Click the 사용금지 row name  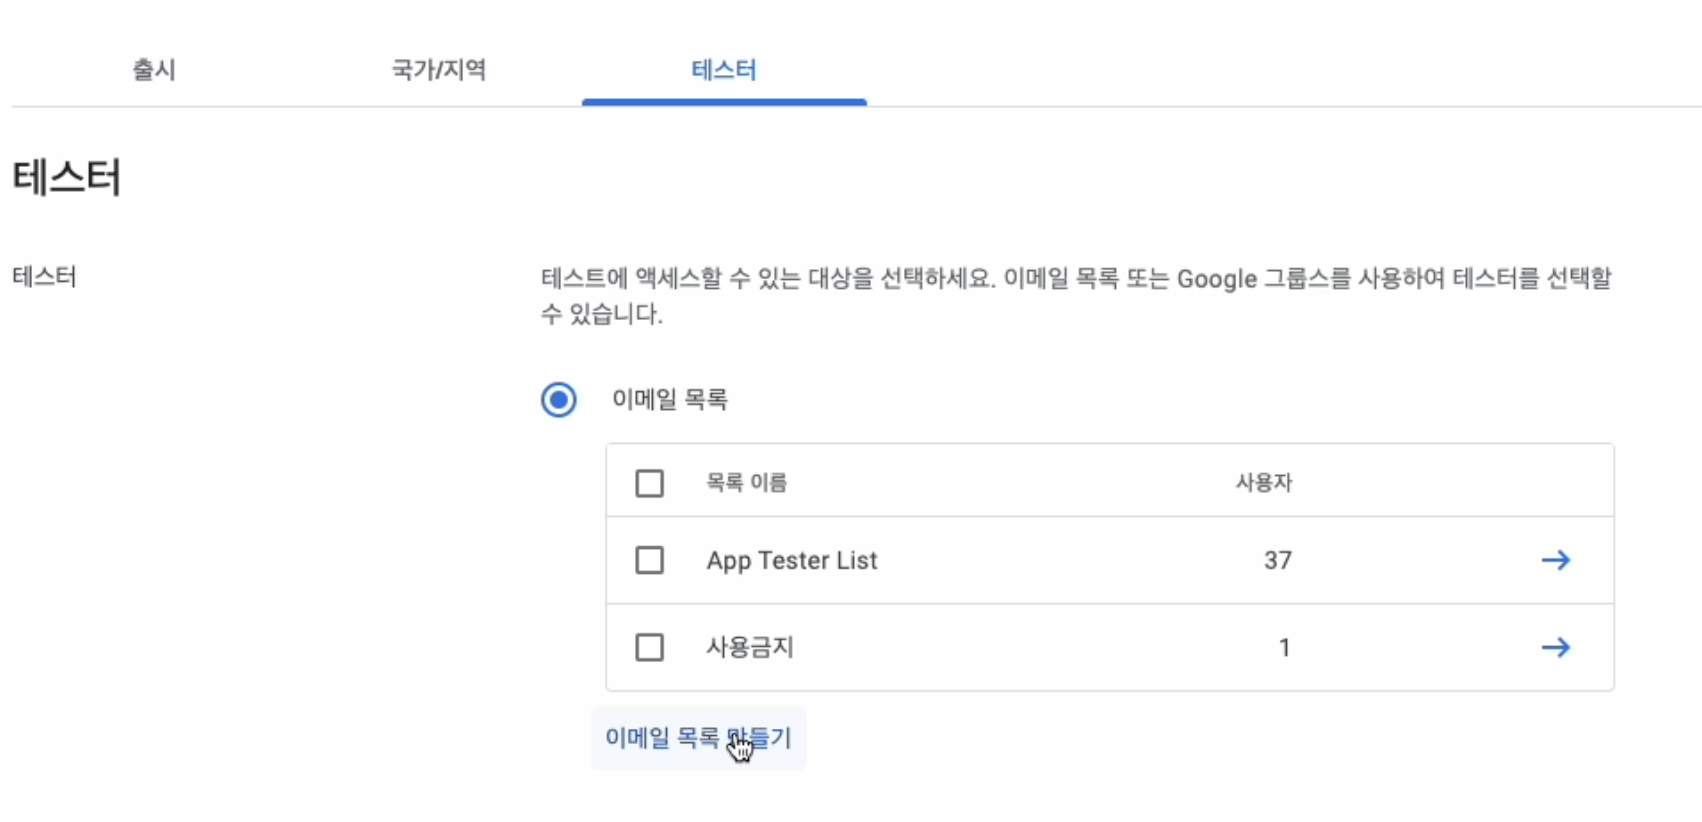(x=750, y=647)
